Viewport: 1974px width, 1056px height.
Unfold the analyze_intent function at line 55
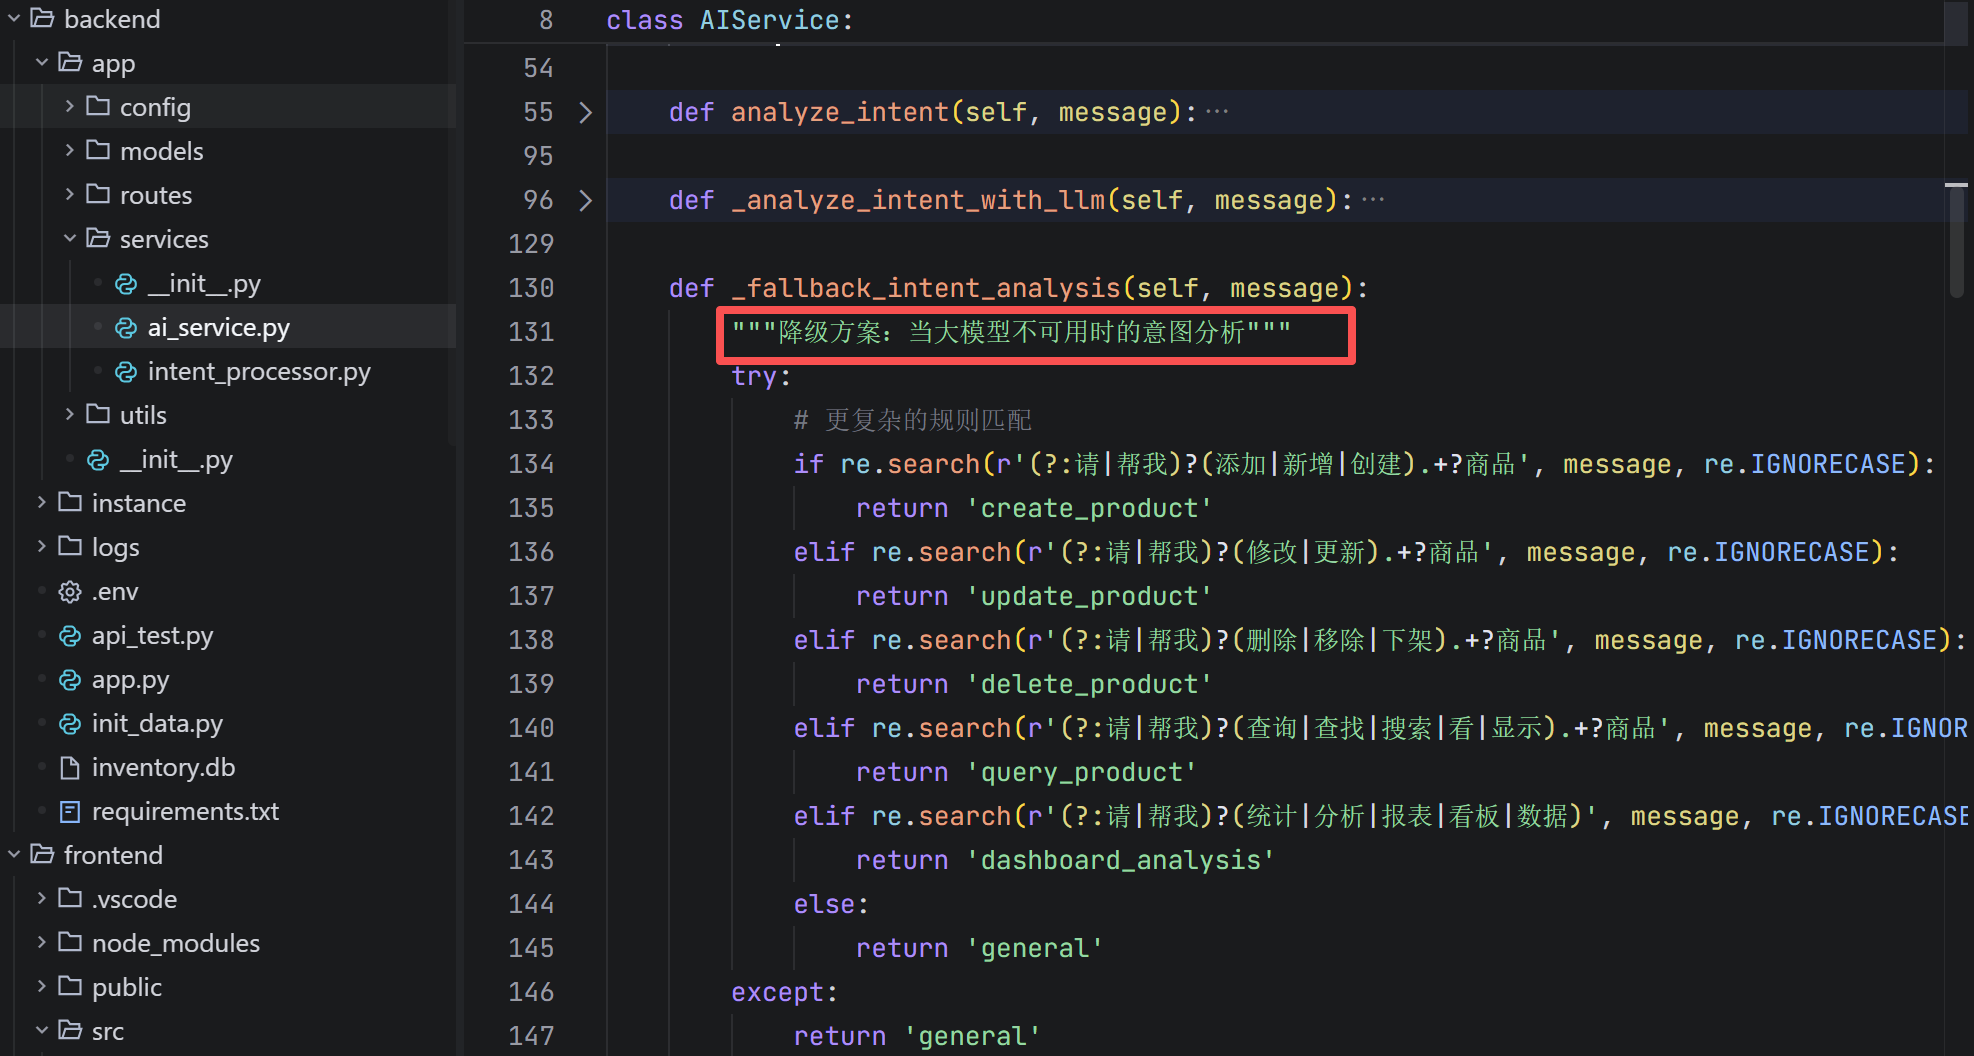(585, 112)
